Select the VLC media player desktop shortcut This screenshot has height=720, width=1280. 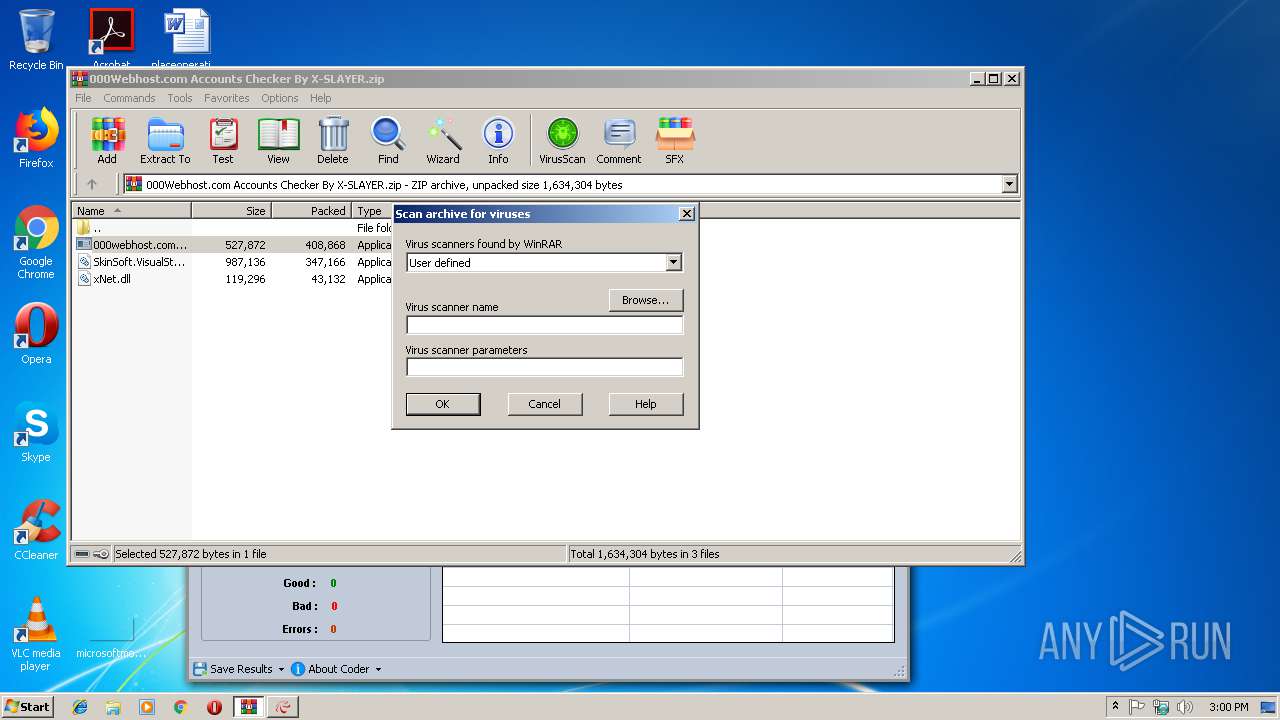[36, 634]
